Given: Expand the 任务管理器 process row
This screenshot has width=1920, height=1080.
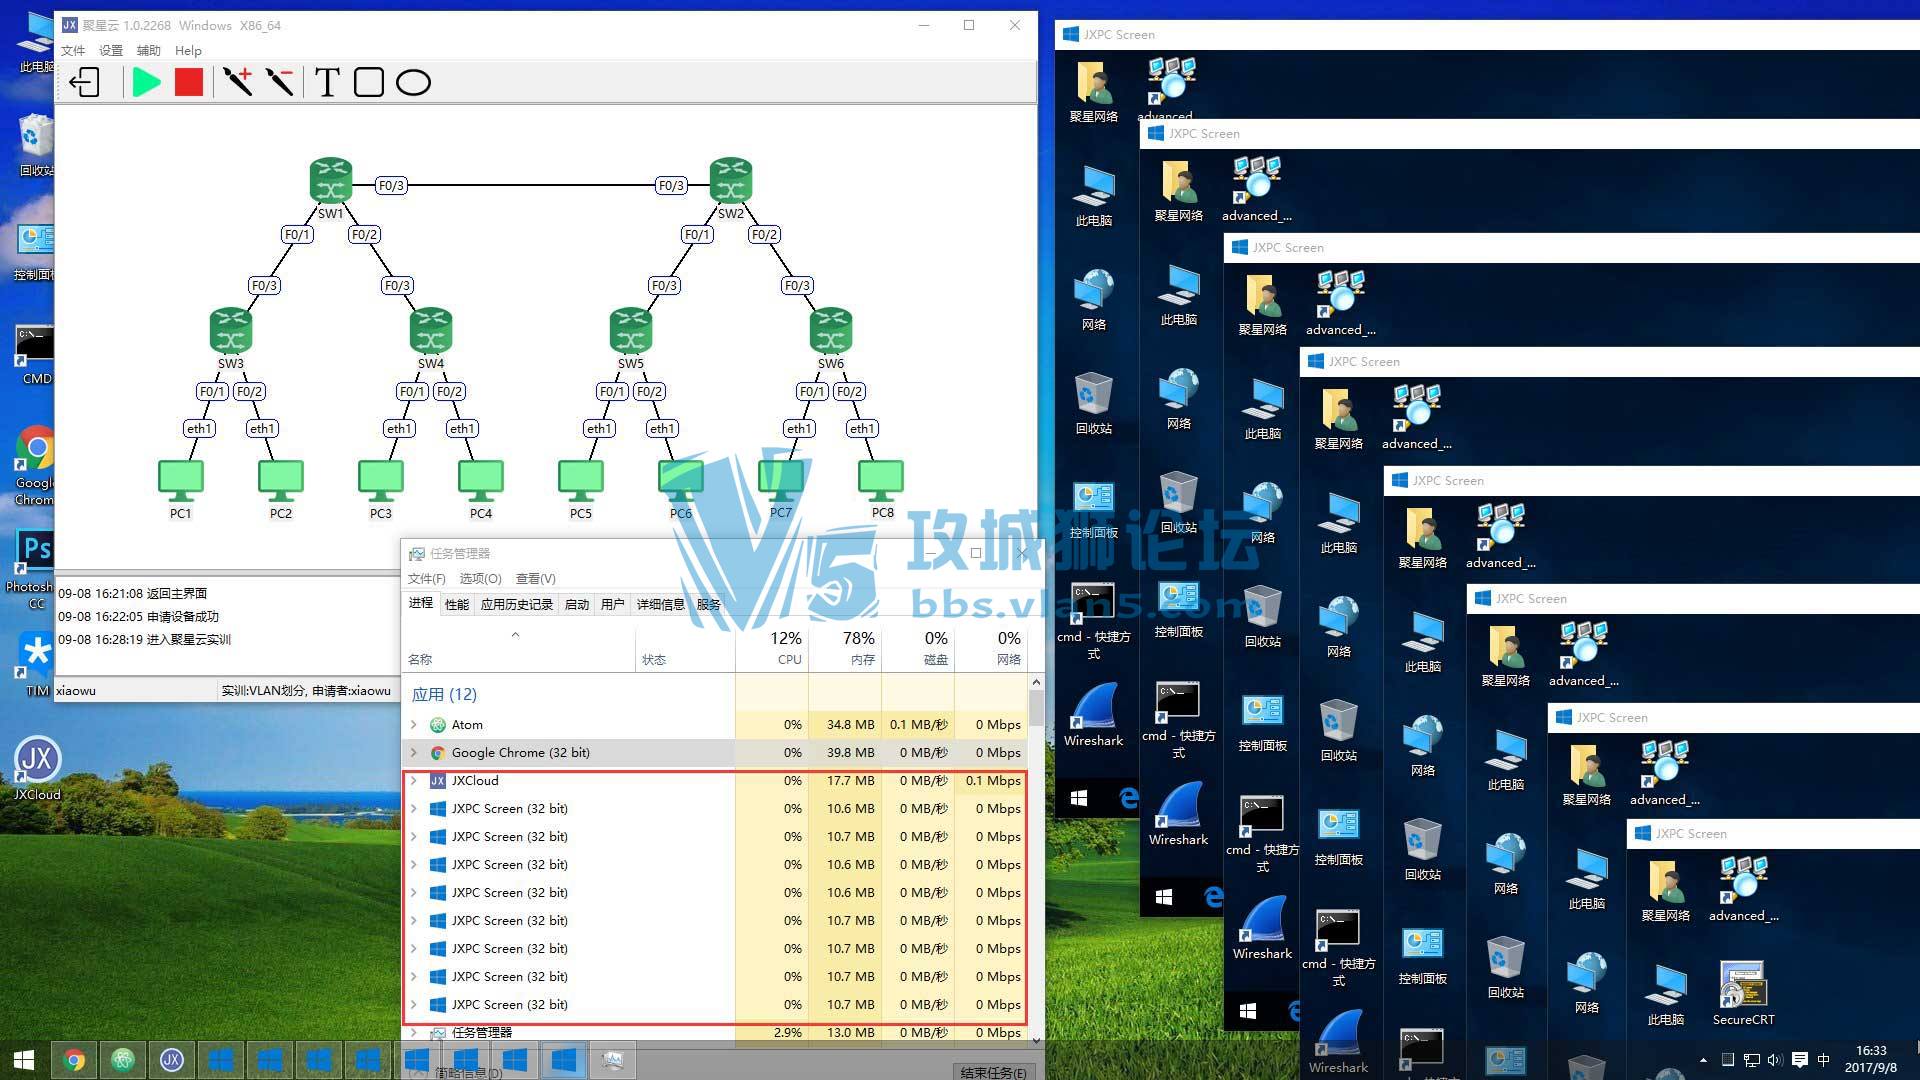Looking at the screenshot, I should coord(414,1033).
